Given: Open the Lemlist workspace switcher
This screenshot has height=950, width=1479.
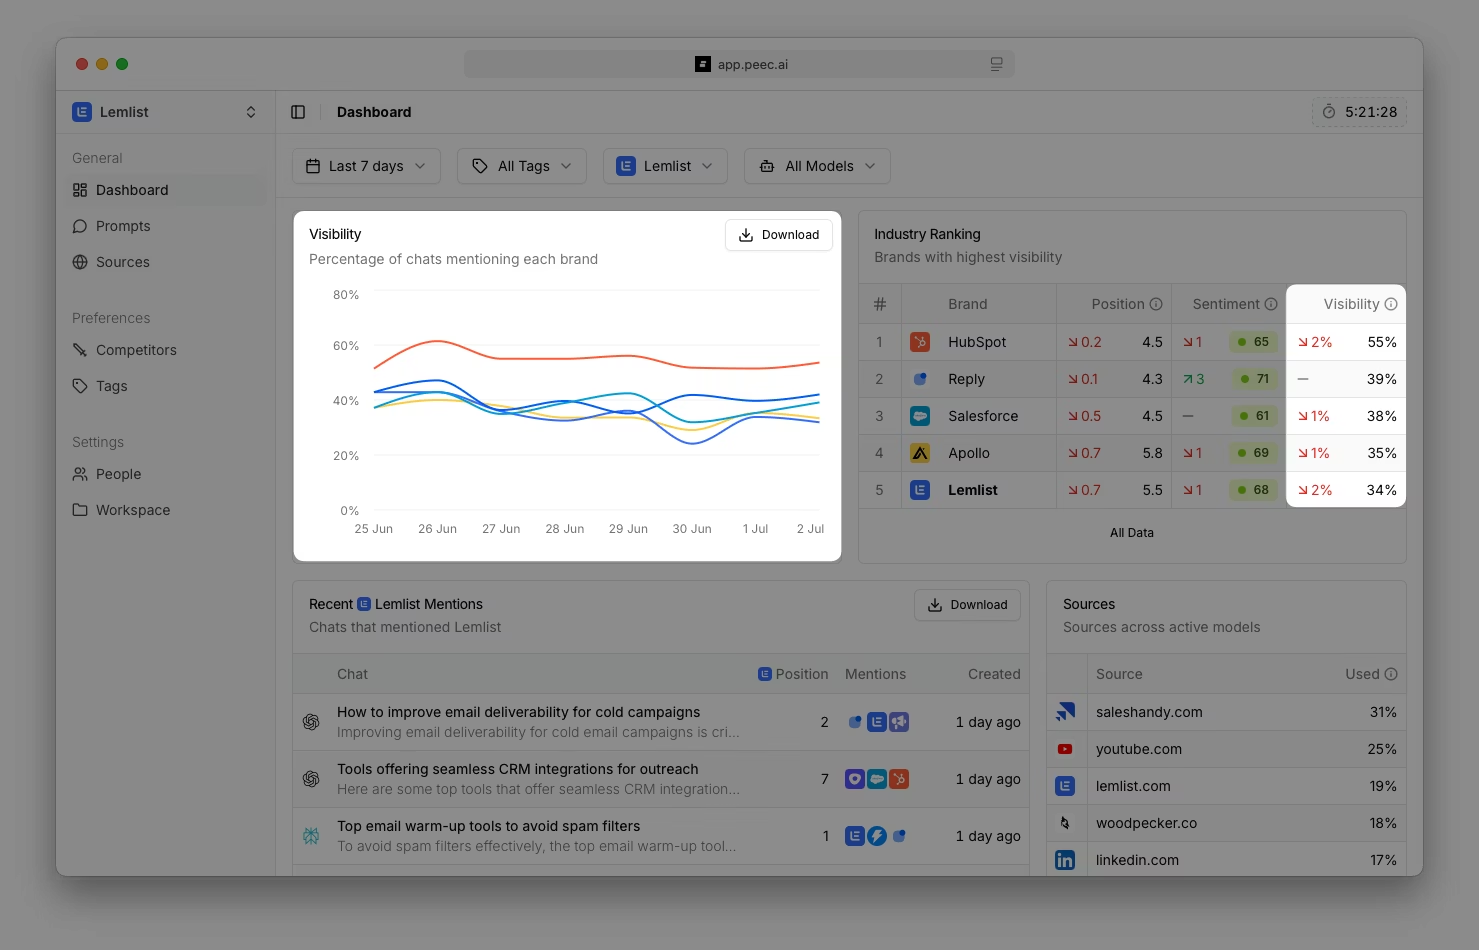Looking at the screenshot, I should tap(165, 112).
